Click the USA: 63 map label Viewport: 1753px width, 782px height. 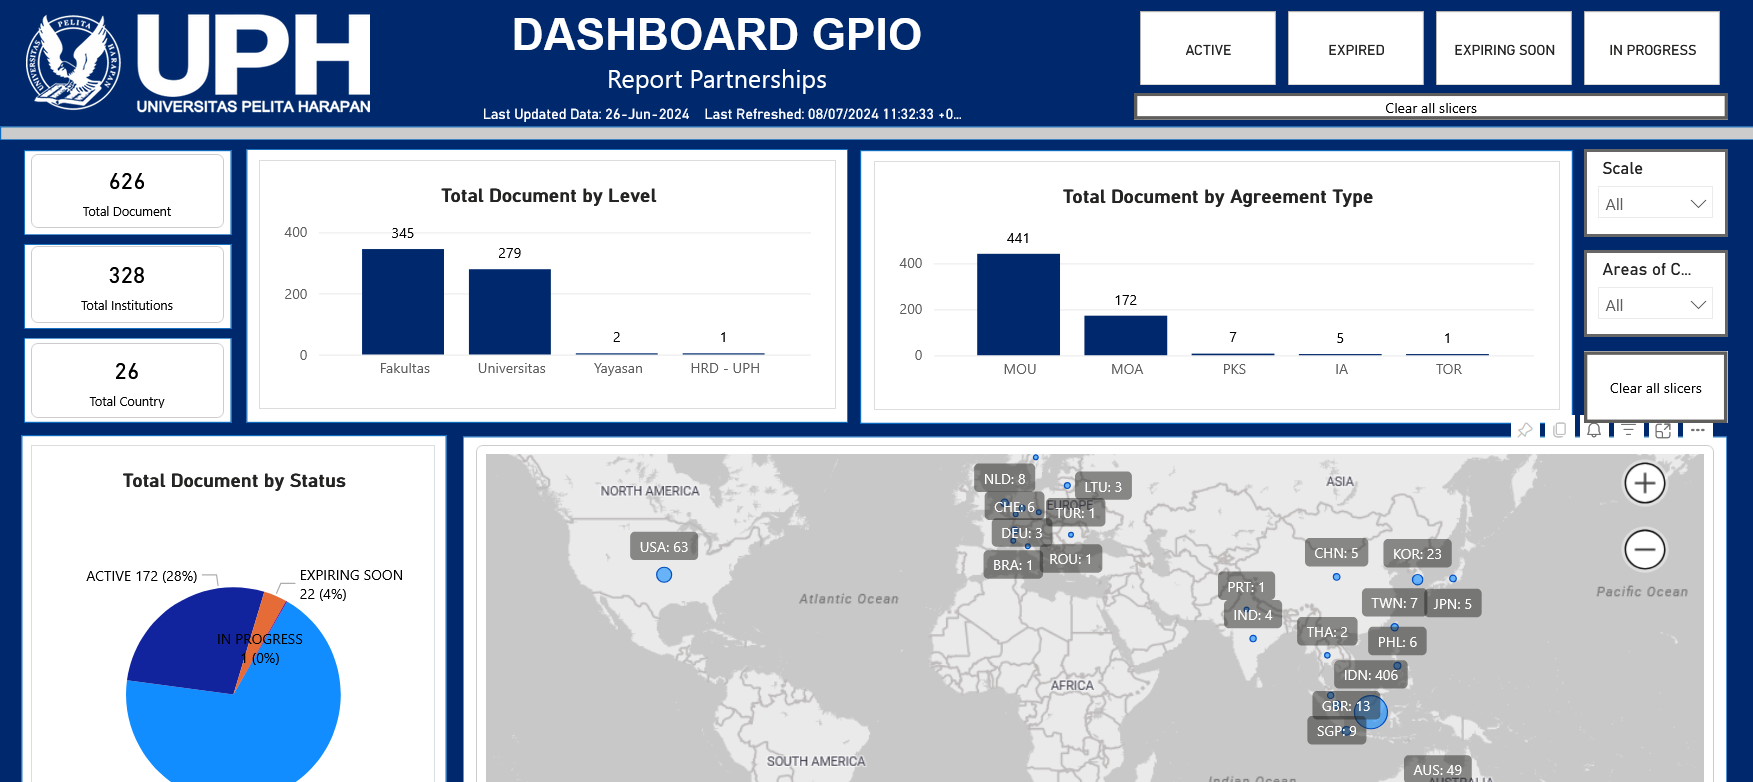[x=664, y=547]
